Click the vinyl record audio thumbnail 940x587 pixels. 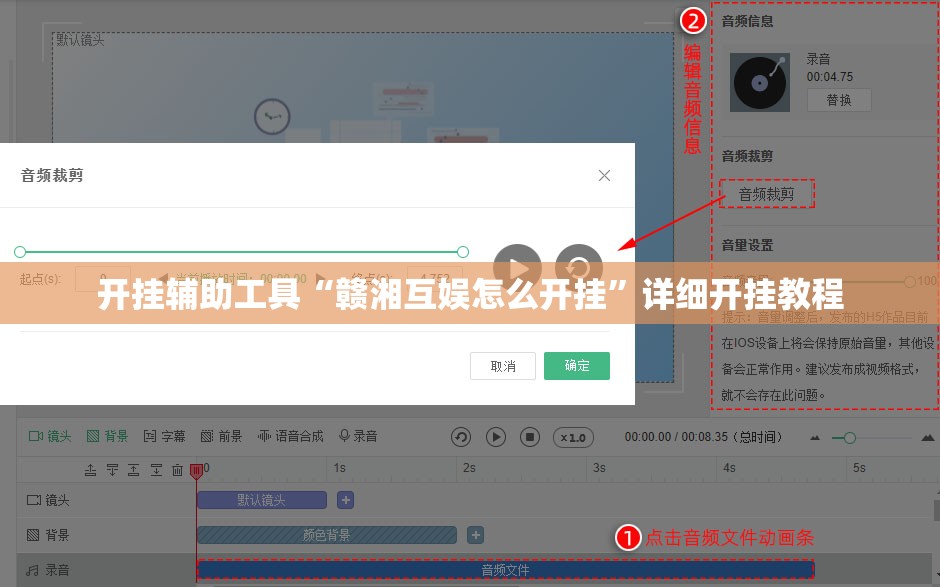click(x=760, y=82)
